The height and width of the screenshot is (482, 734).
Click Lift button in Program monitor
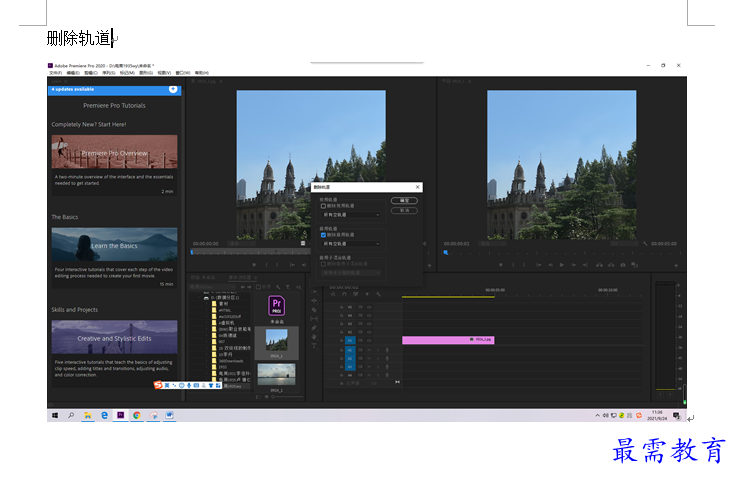pyautogui.click(x=599, y=265)
